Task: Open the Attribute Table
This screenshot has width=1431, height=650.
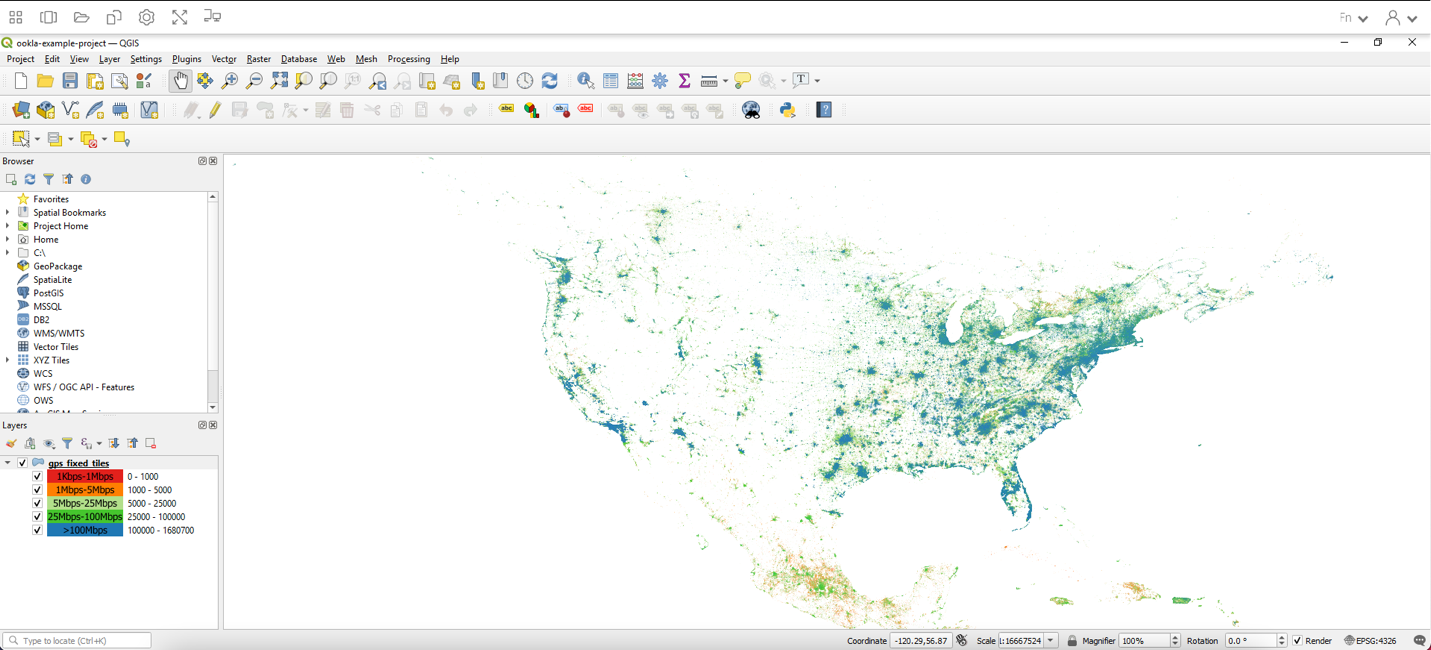Action: click(x=610, y=81)
